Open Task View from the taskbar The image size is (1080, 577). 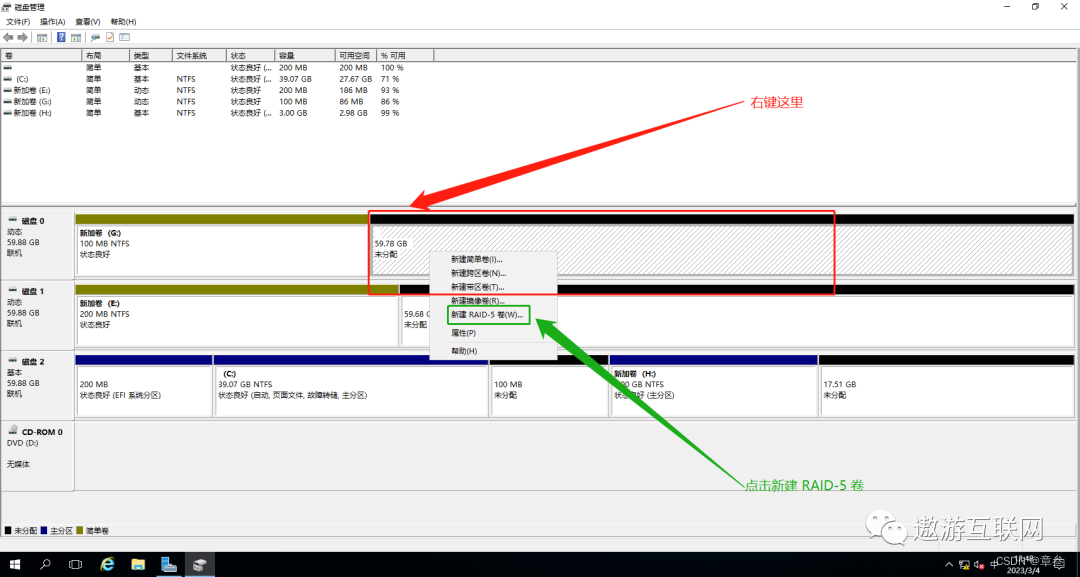click(x=76, y=565)
